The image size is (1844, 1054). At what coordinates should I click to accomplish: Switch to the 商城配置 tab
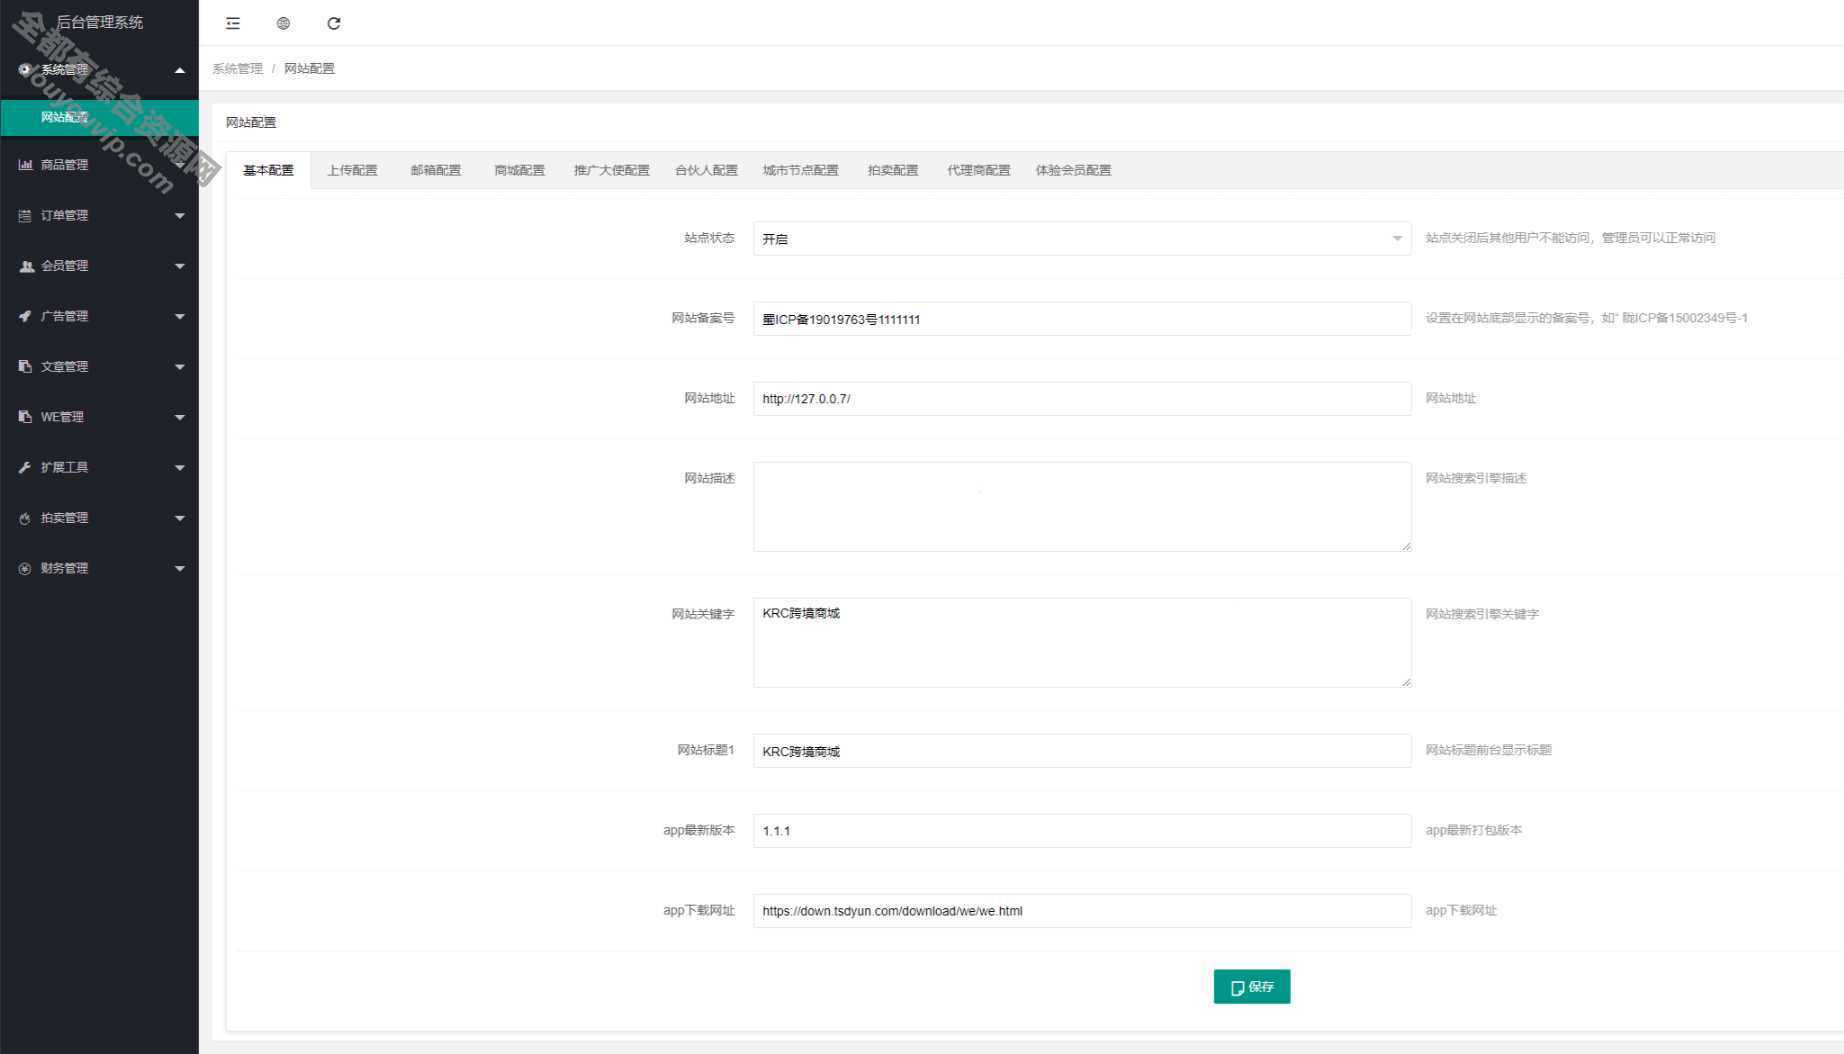point(519,170)
